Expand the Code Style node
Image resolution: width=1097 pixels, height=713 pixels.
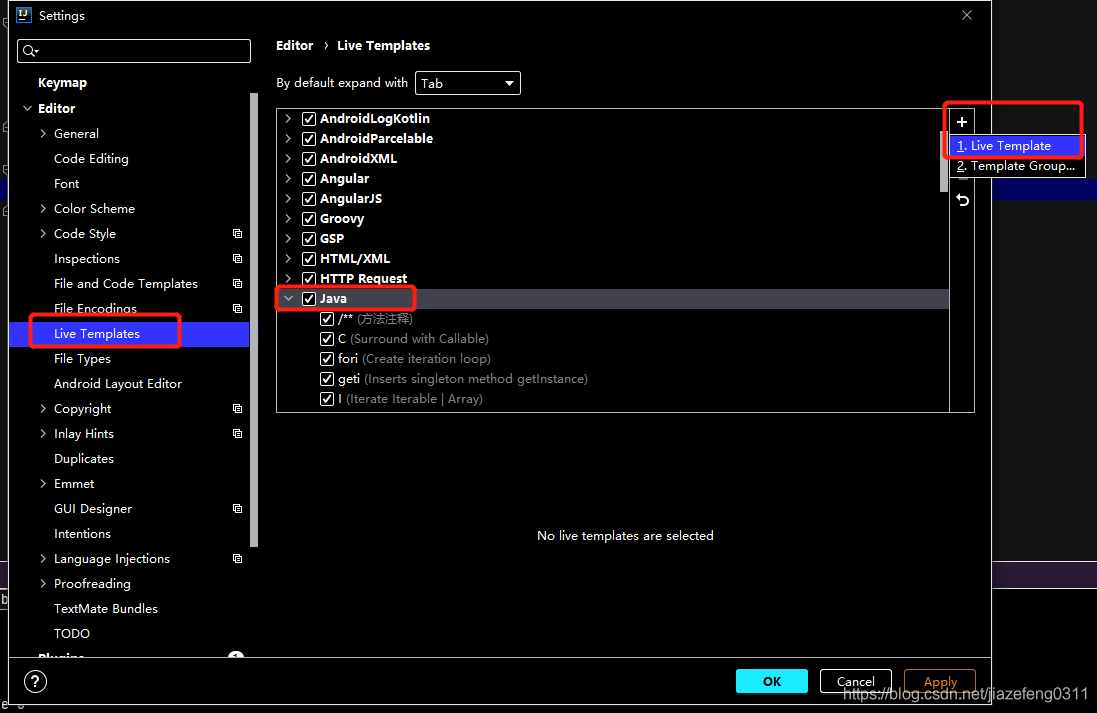[43, 234]
